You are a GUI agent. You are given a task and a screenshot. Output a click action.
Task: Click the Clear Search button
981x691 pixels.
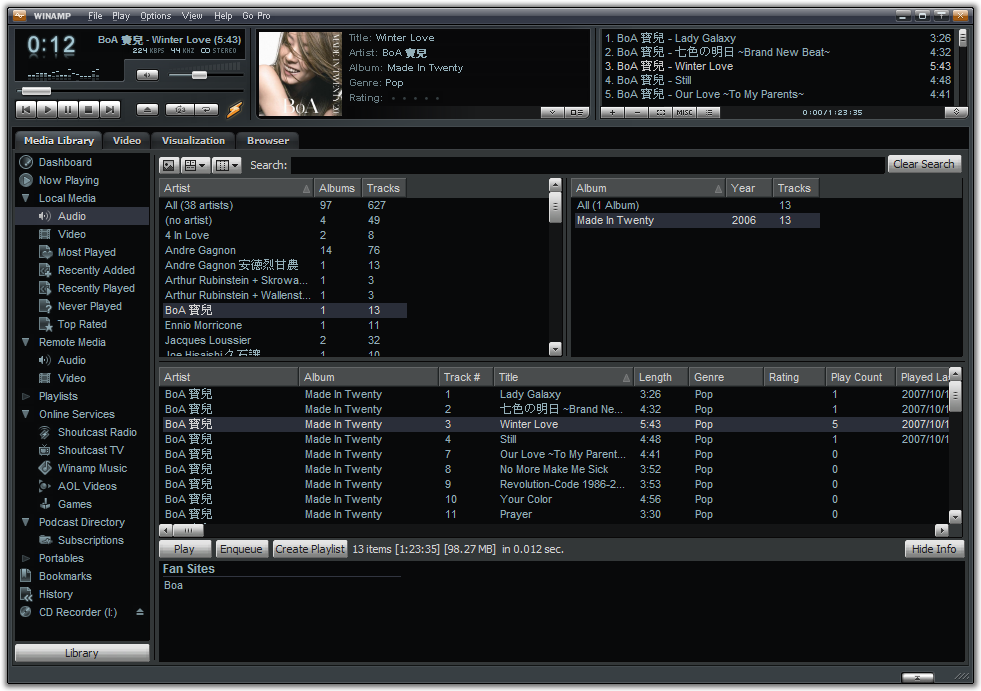pos(923,164)
